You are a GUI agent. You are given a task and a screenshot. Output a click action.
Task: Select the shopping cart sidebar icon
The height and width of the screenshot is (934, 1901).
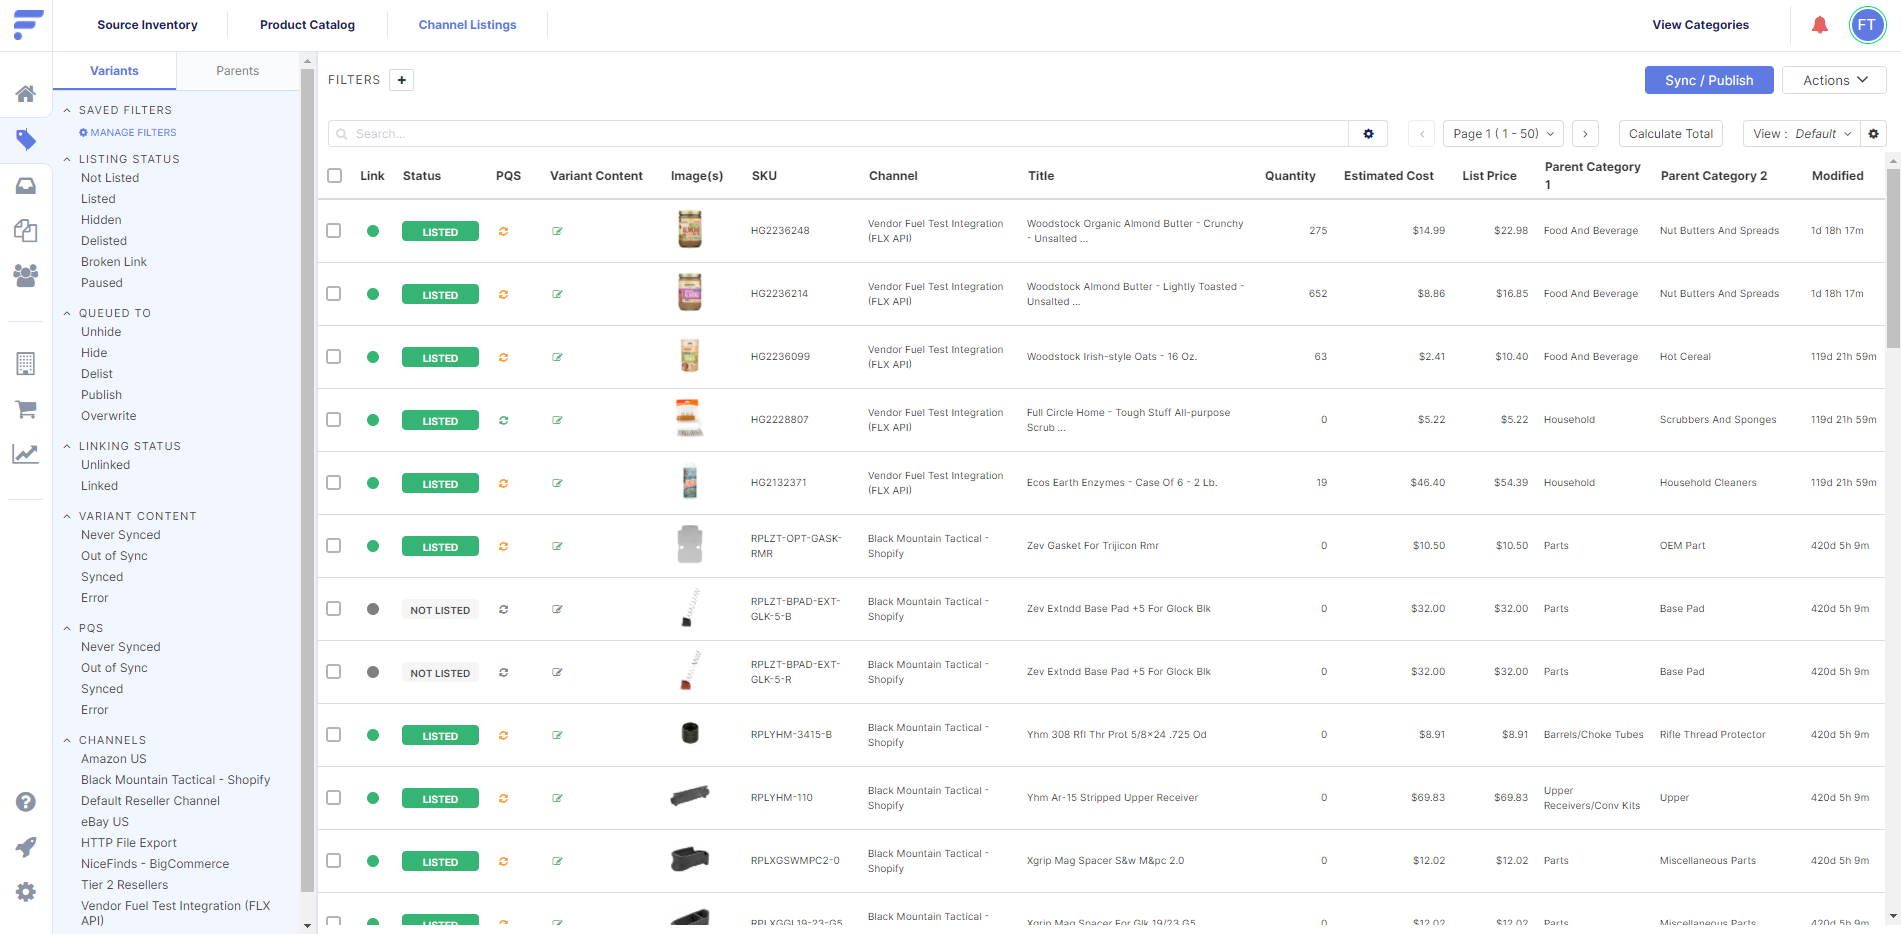pos(27,409)
